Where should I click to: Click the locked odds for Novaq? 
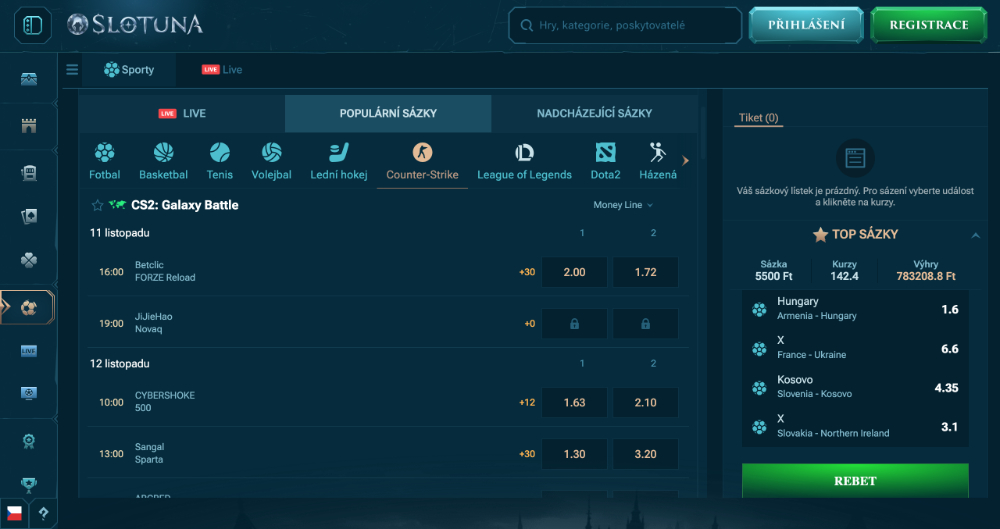pos(645,324)
